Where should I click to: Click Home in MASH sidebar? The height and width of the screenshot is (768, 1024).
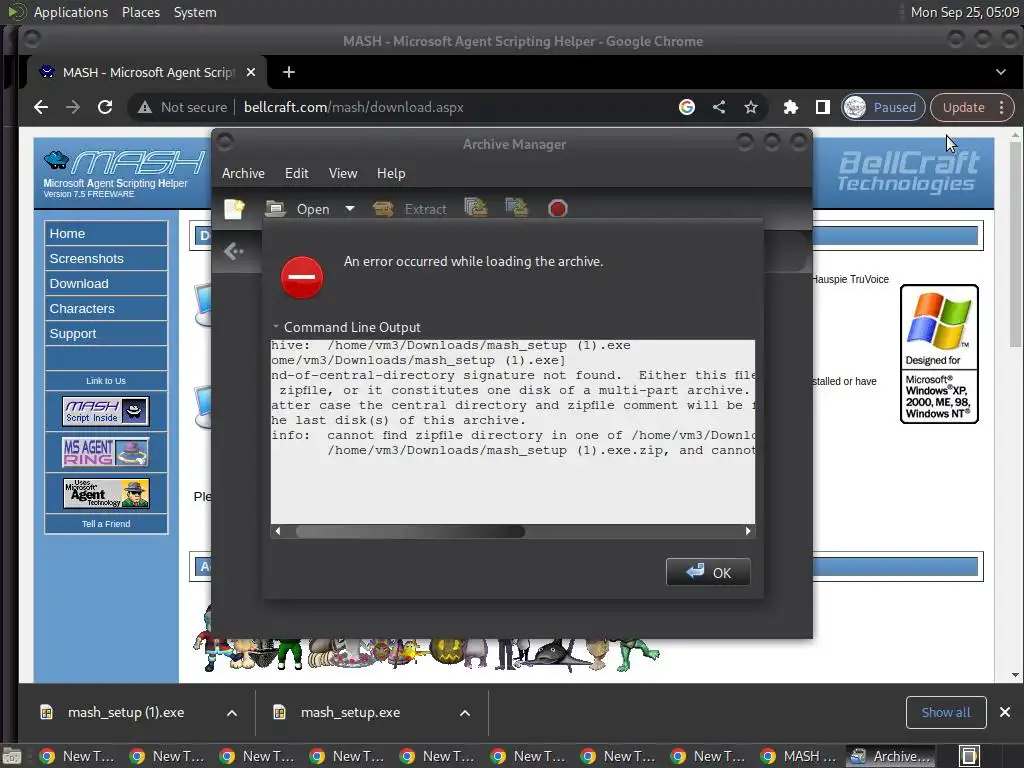point(106,234)
